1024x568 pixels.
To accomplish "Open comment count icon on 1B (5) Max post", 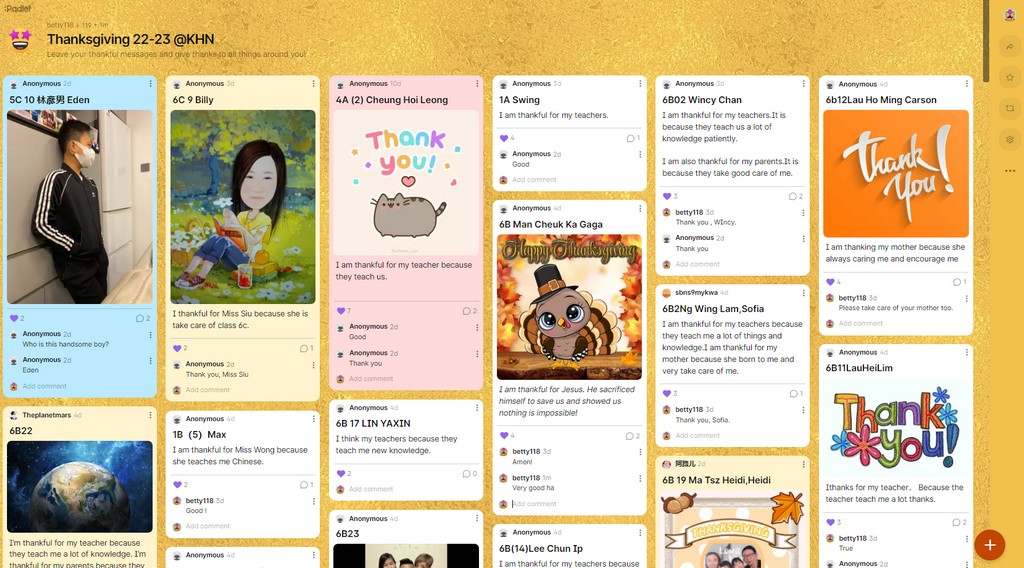I will [x=306, y=484].
